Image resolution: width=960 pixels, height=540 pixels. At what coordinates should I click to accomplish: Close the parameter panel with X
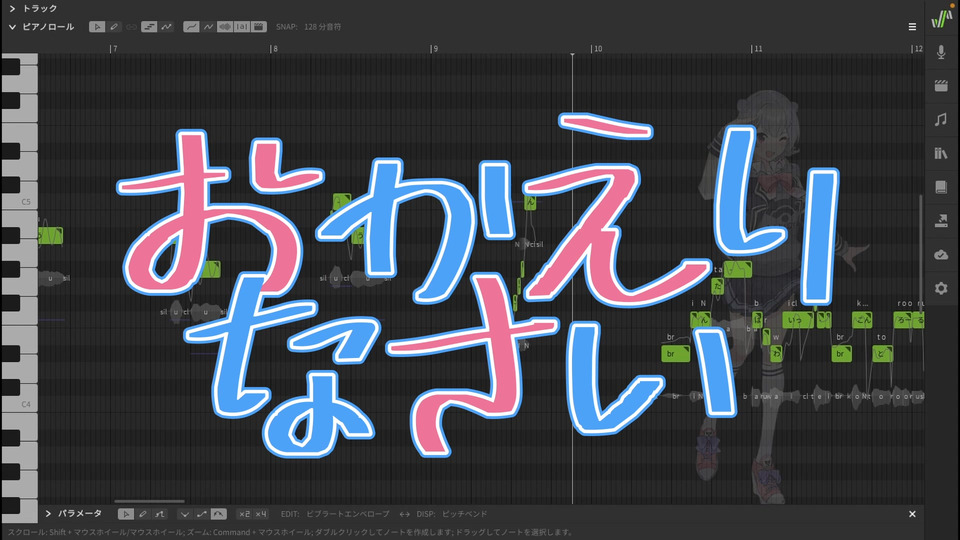[912, 514]
